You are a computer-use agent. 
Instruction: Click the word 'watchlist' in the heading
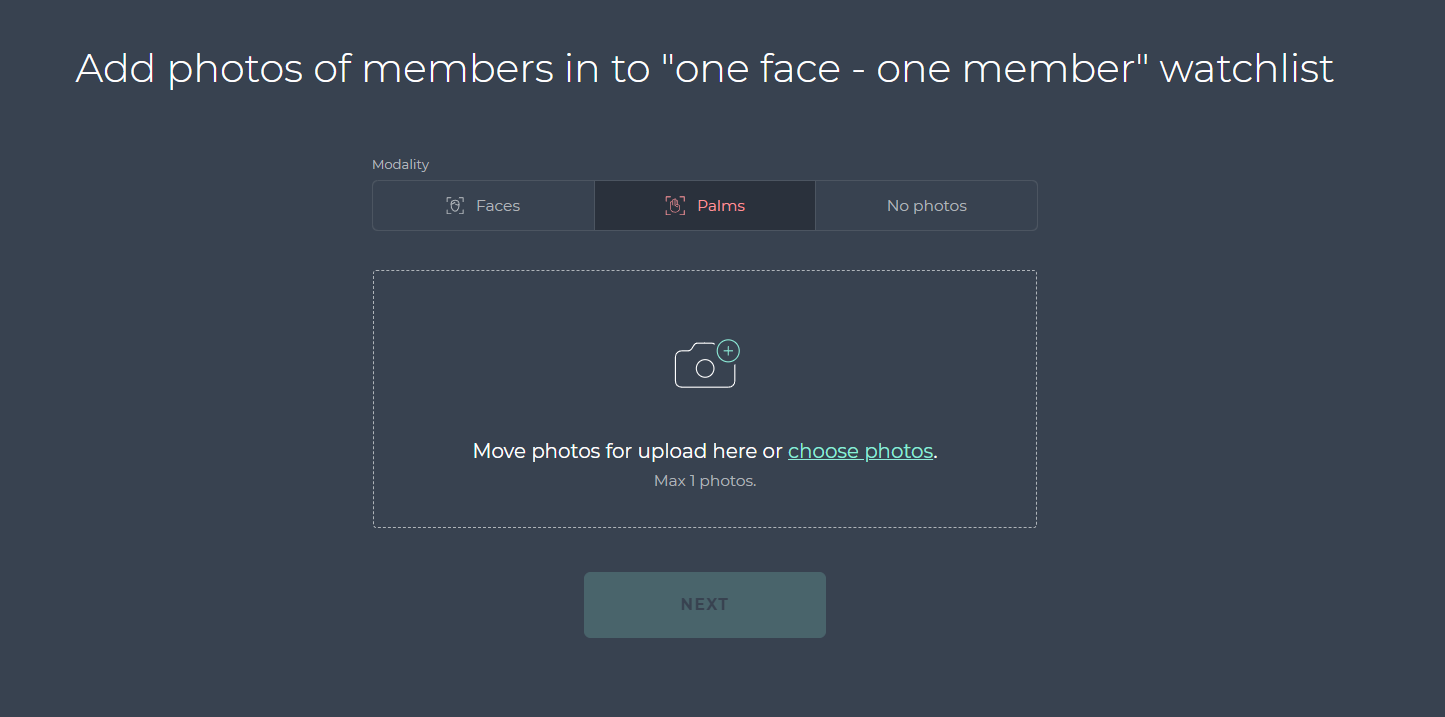pyautogui.click(x=1246, y=69)
